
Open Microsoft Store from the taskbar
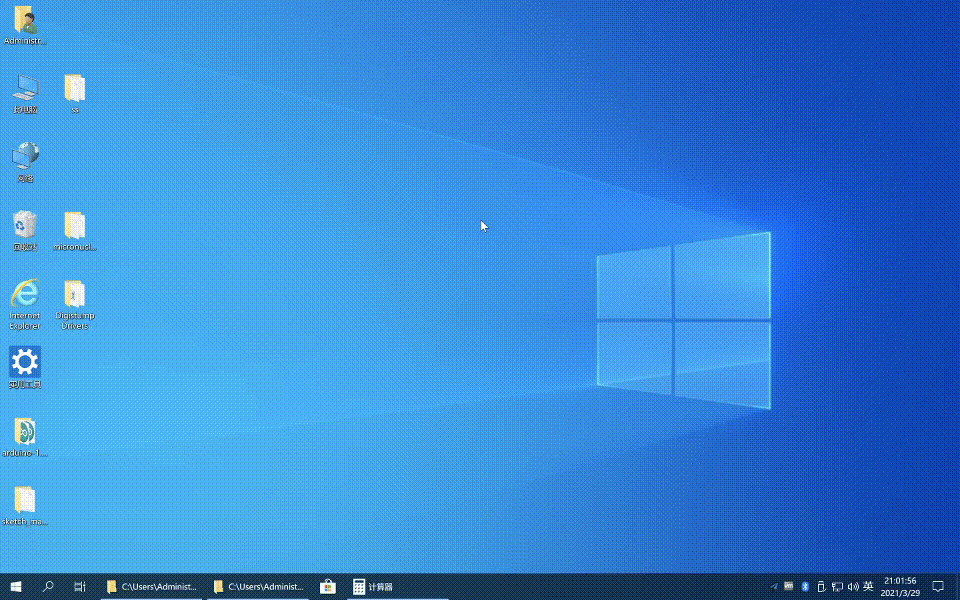(328, 587)
